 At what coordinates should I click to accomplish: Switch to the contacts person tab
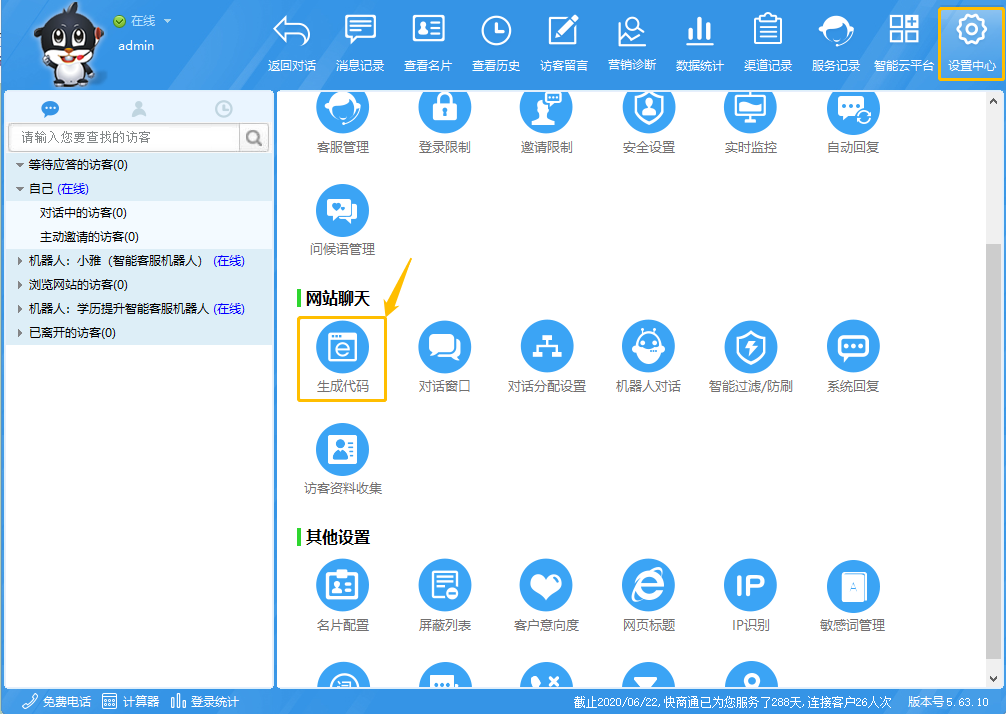pos(138,109)
